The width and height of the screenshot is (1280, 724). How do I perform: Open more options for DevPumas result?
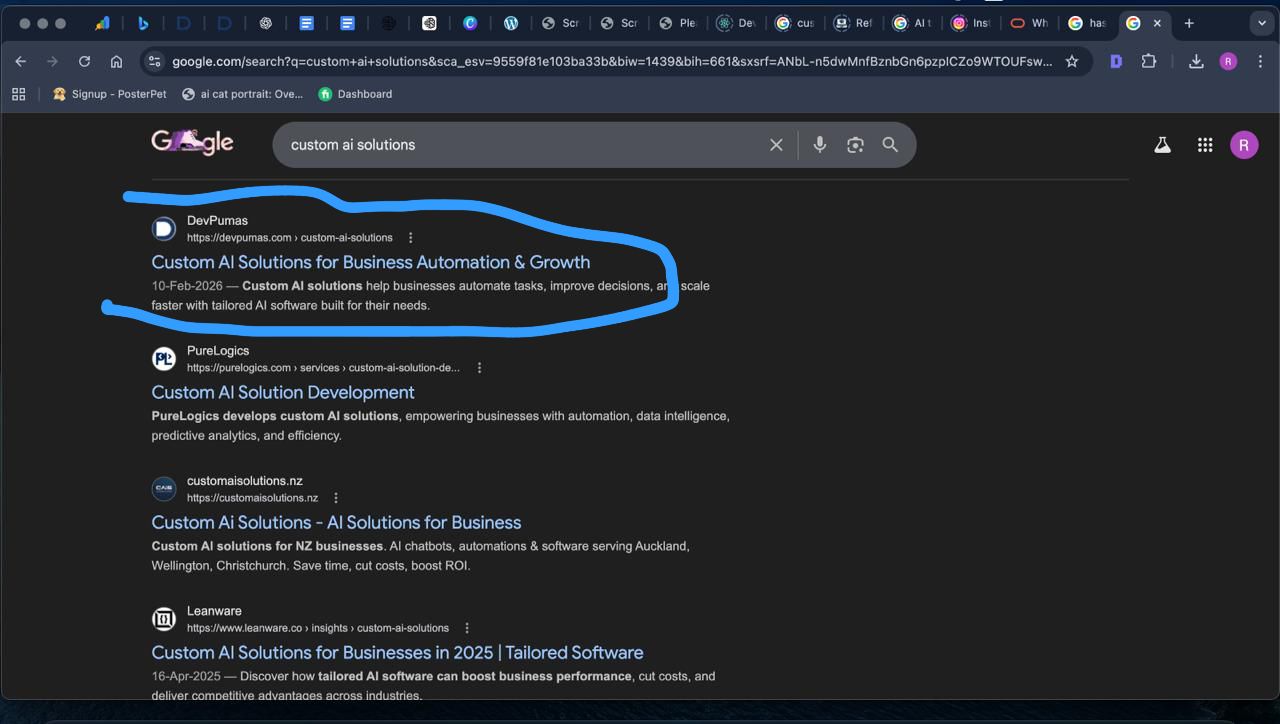(410, 238)
